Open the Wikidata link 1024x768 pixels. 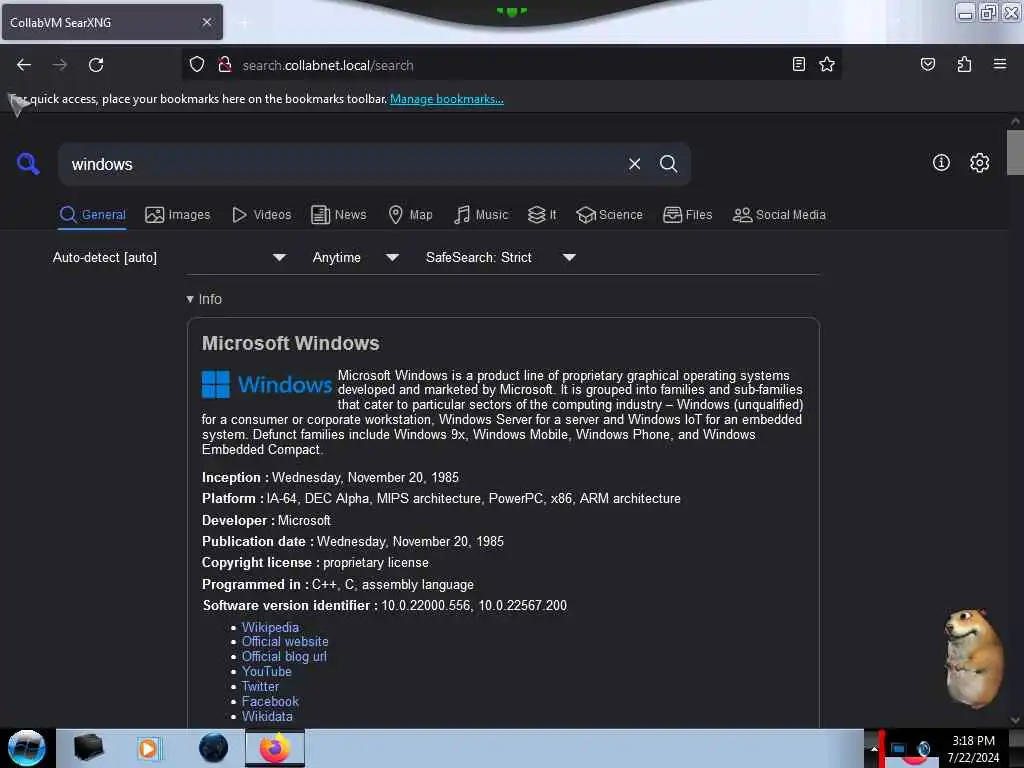[x=267, y=716]
